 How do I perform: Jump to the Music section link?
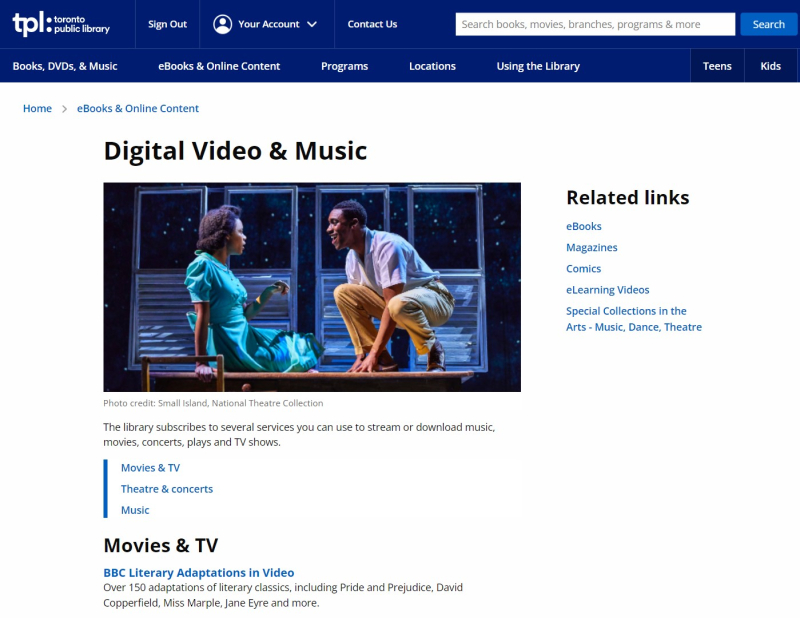(135, 510)
